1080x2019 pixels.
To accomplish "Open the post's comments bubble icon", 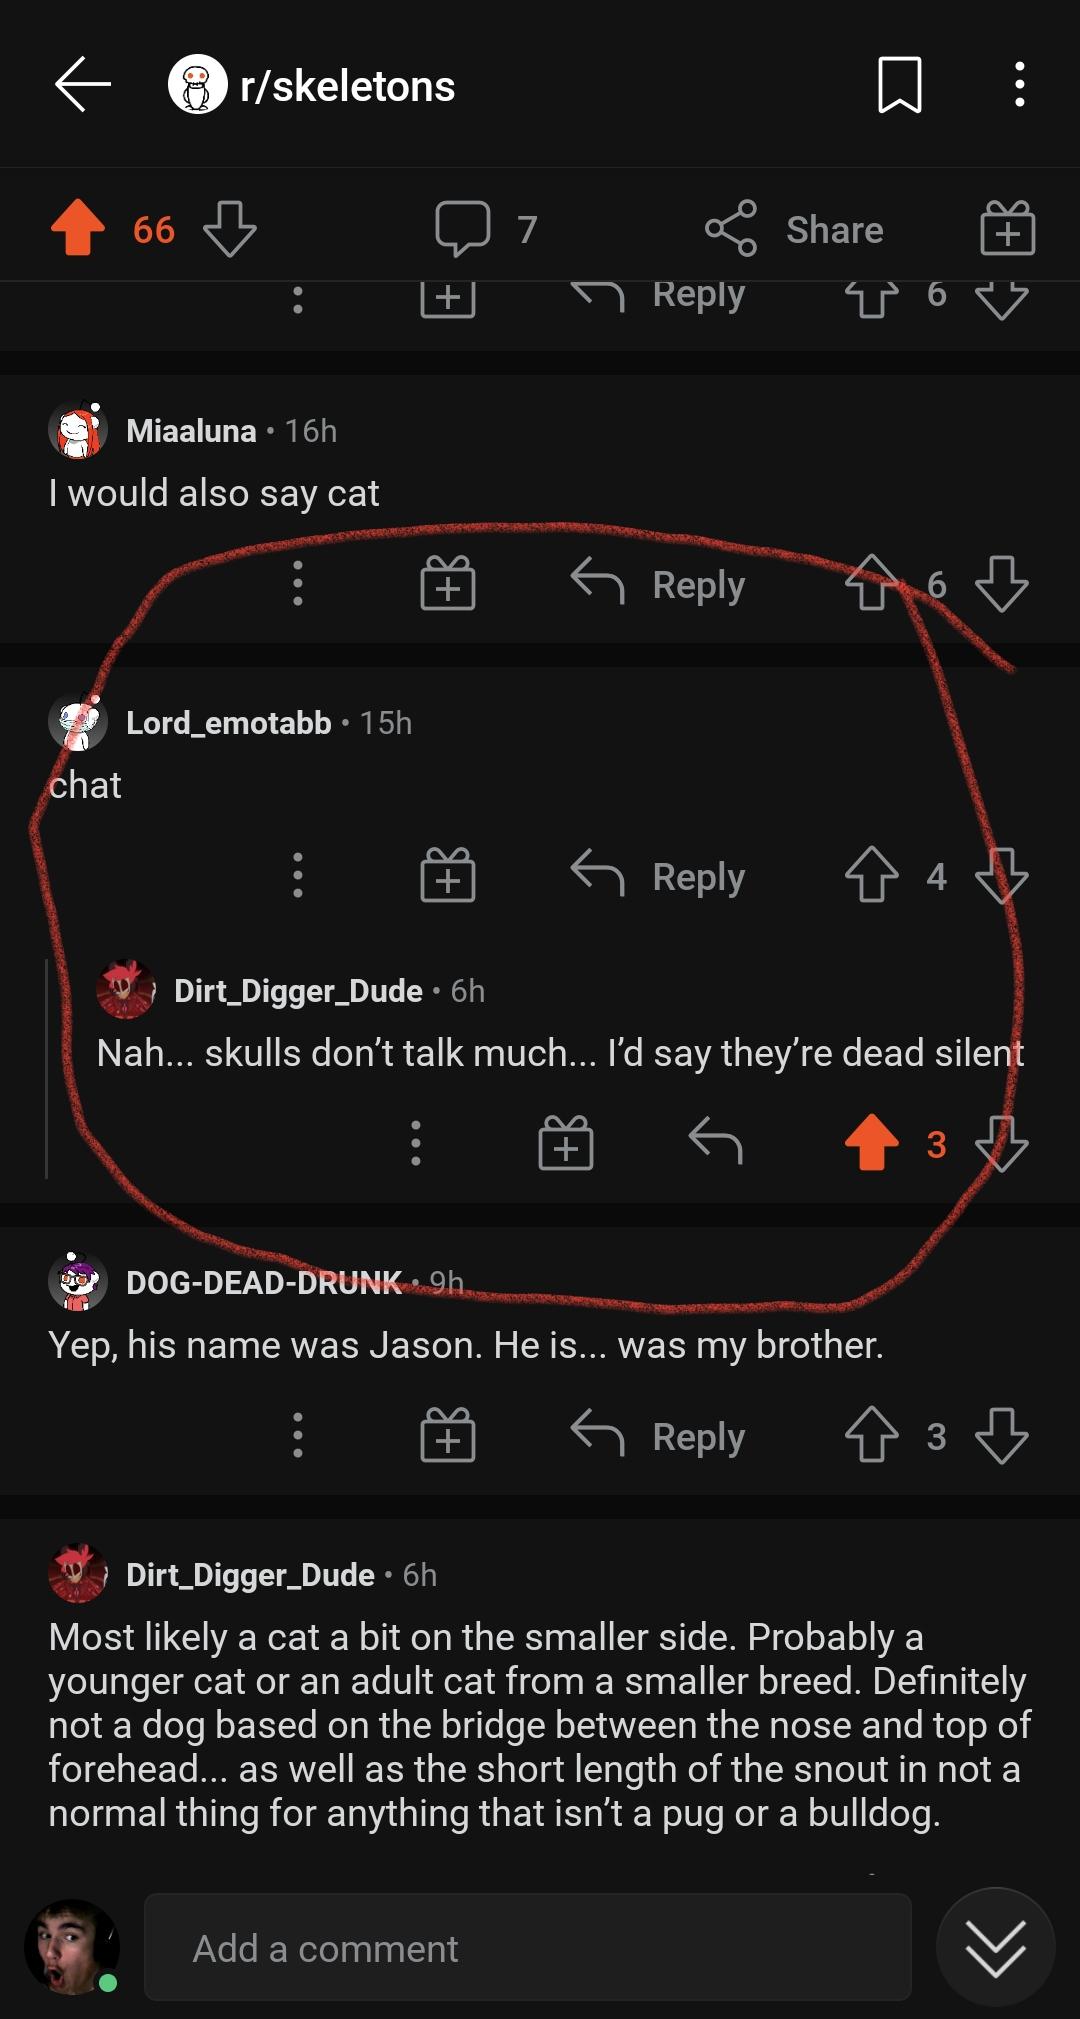I will (462, 229).
